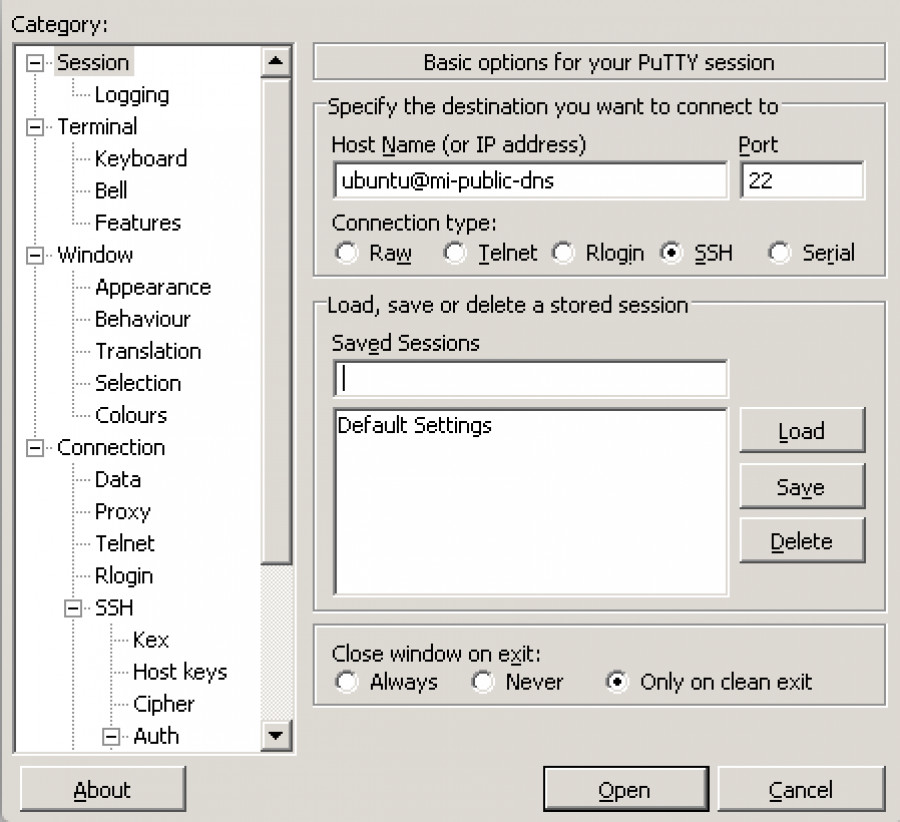Open the Selection settings category

coord(138,383)
